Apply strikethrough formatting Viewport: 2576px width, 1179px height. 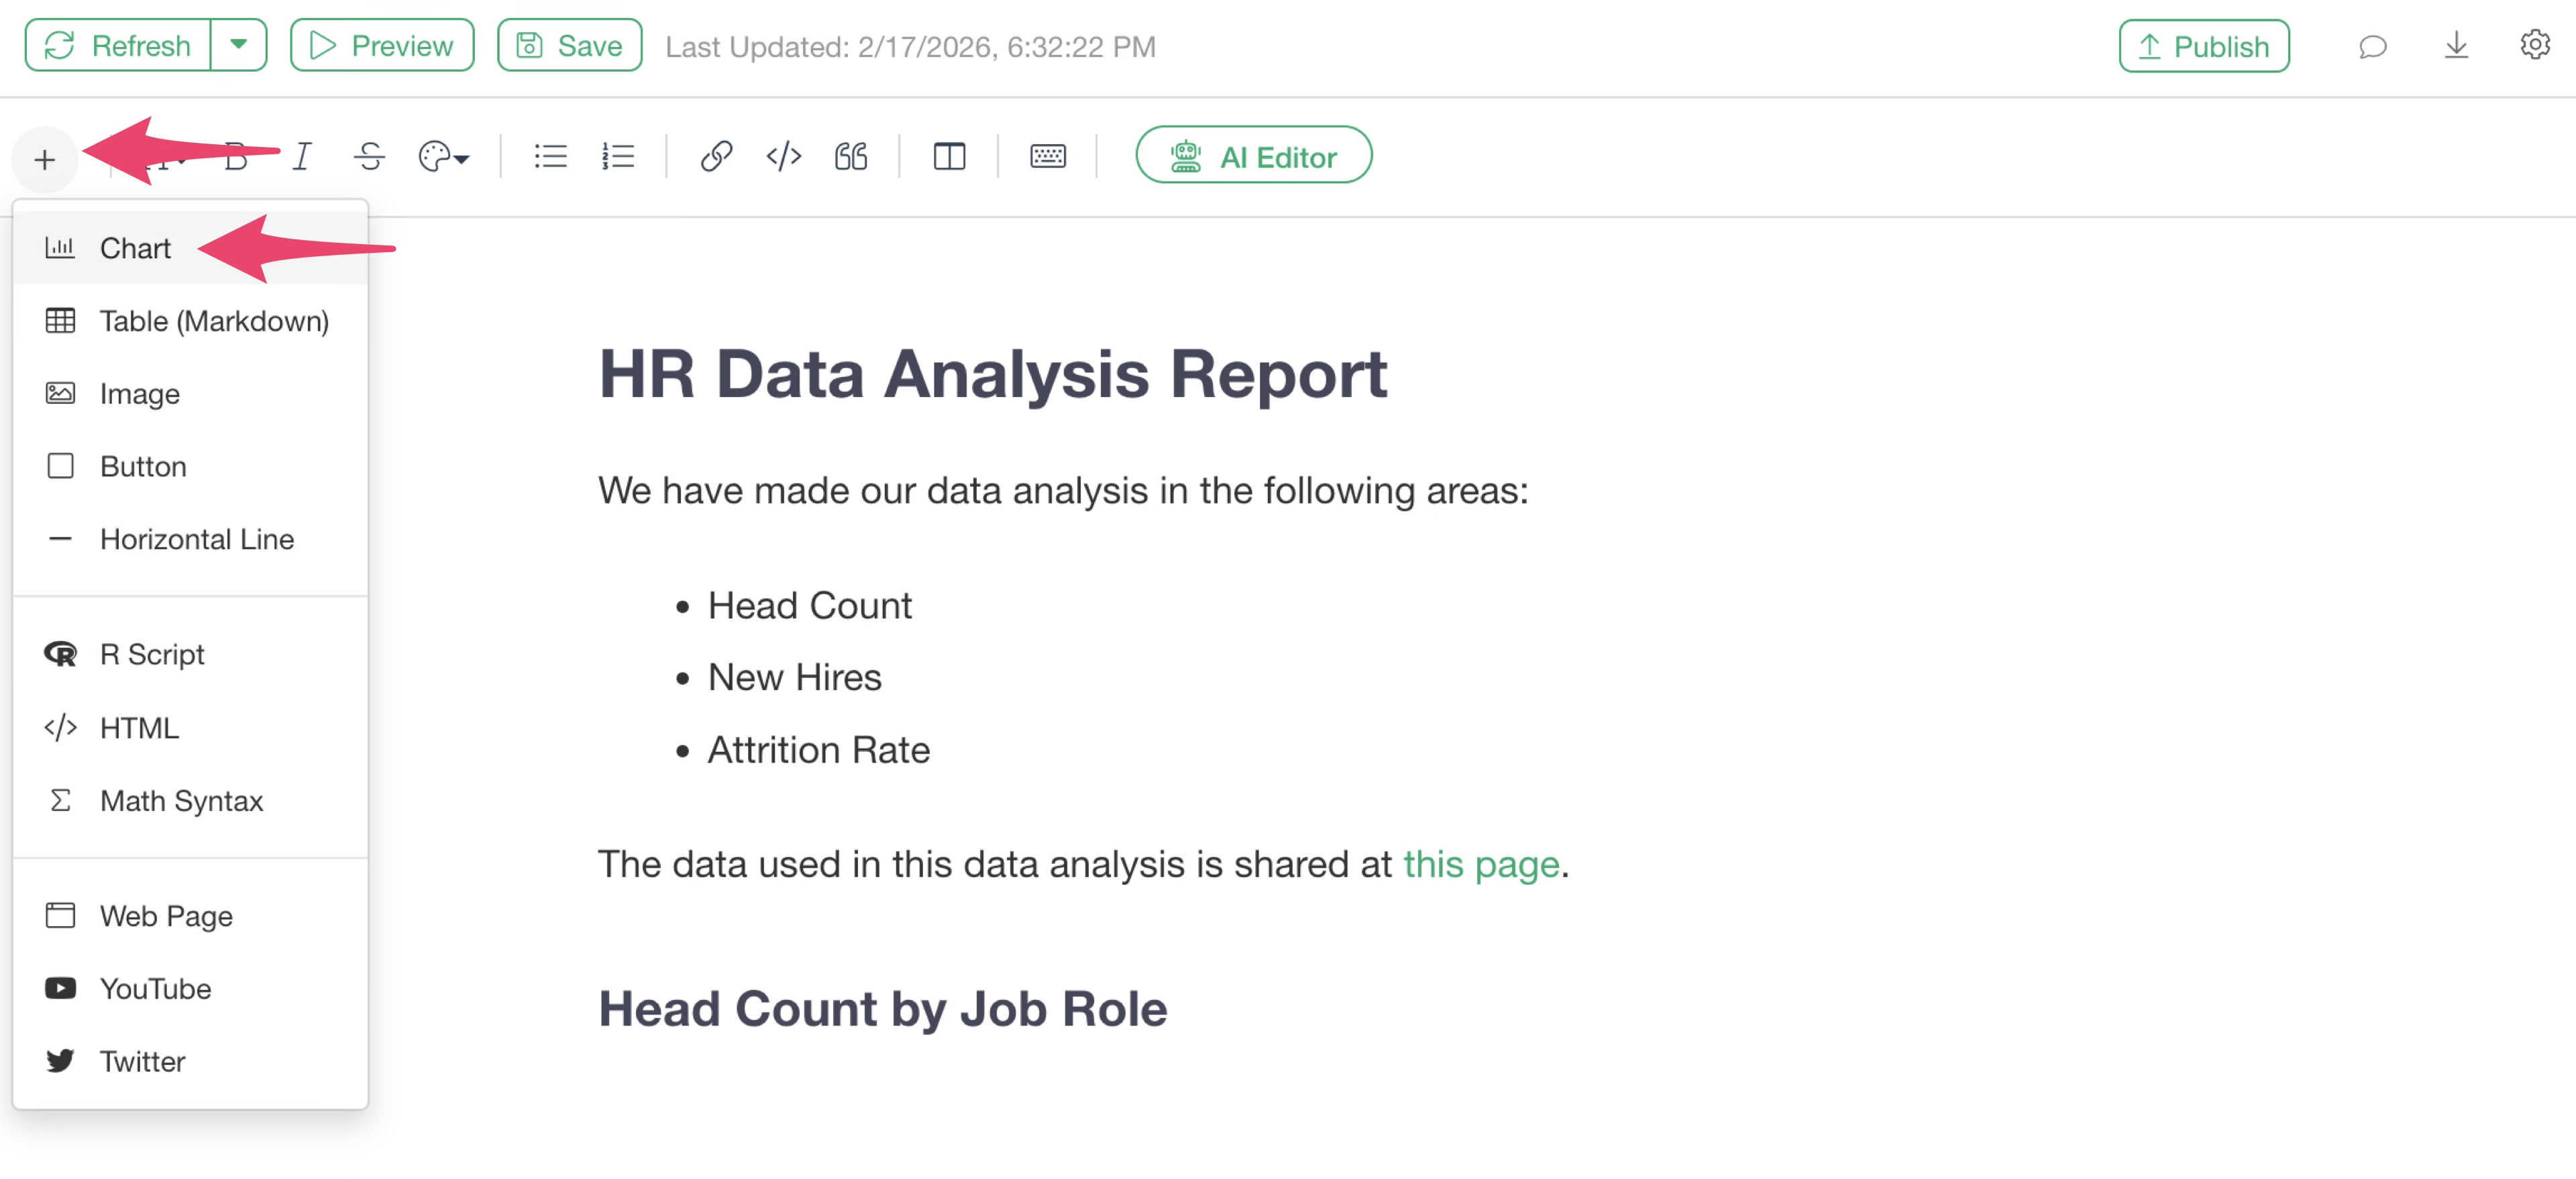369,157
